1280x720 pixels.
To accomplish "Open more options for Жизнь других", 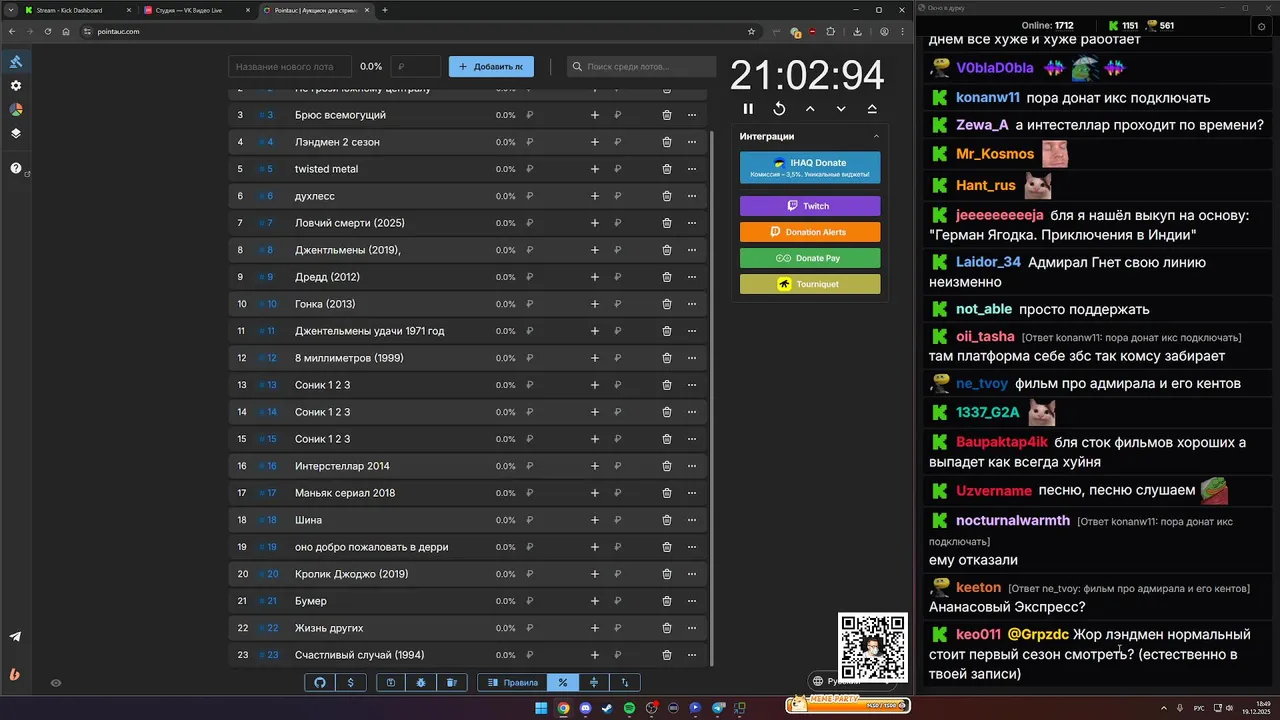I will pos(691,628).
